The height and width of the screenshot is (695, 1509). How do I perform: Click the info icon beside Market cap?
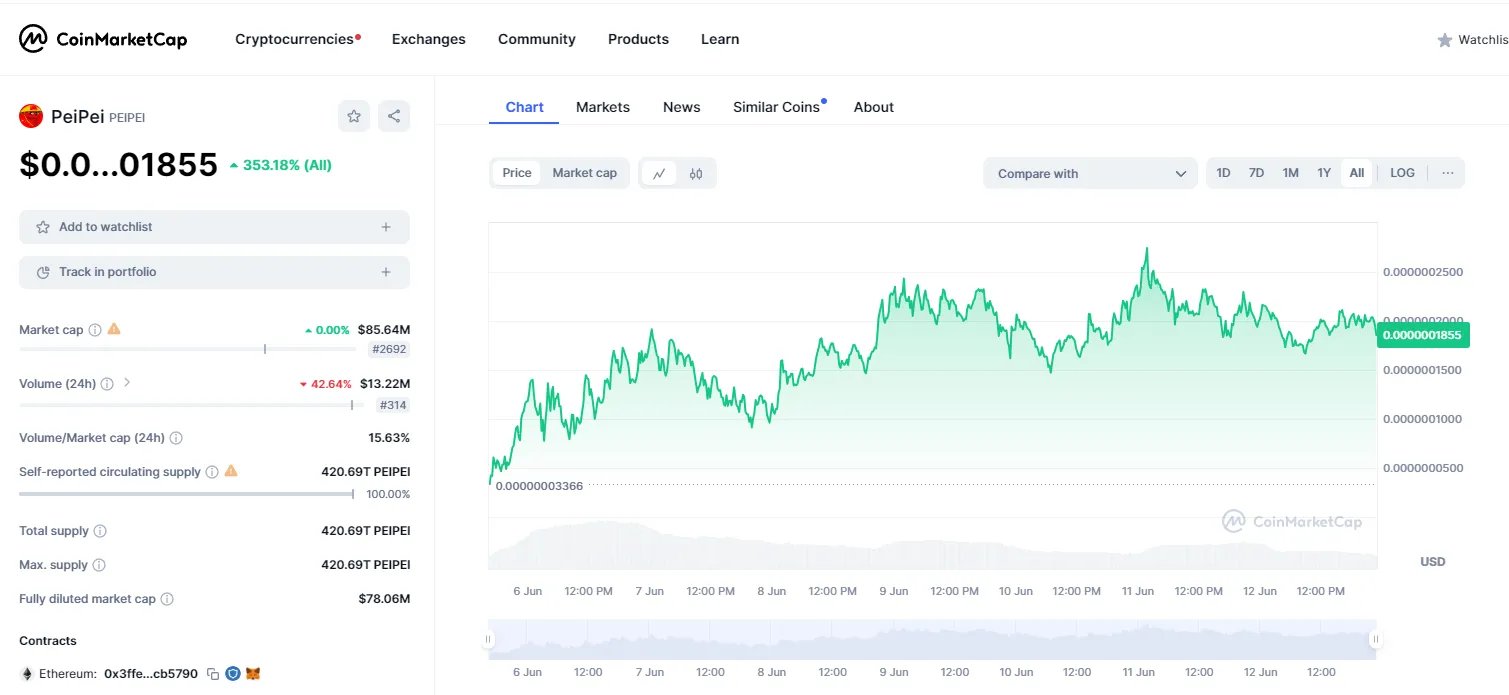pos(95,329)
